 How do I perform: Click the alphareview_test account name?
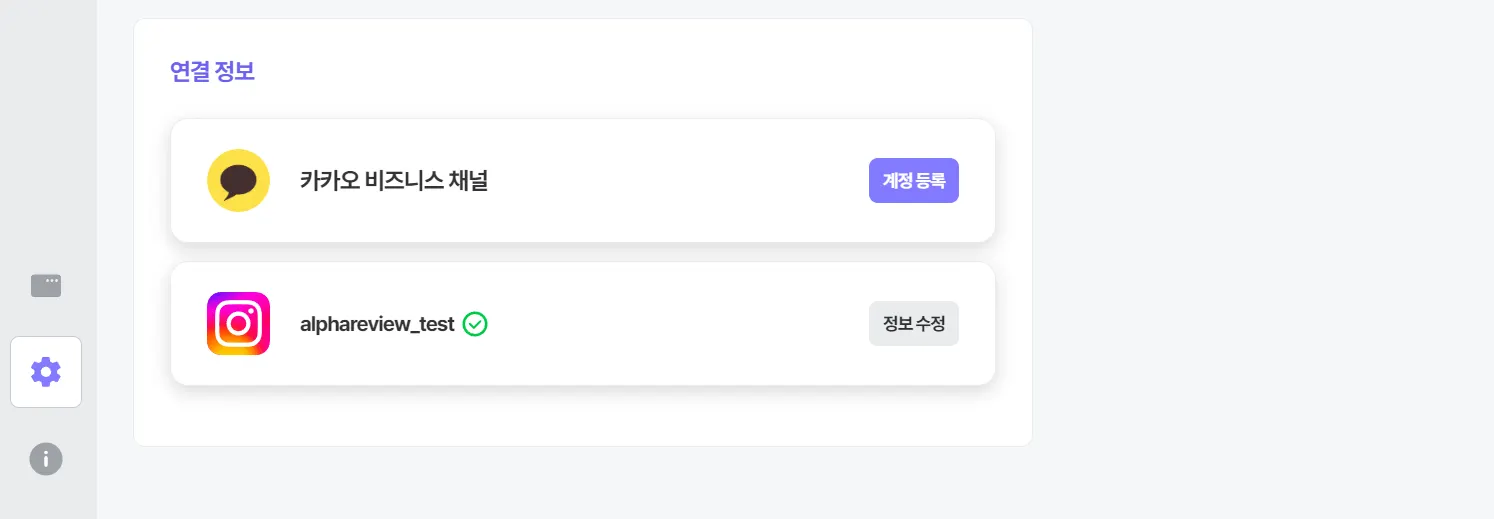(377, 324)
